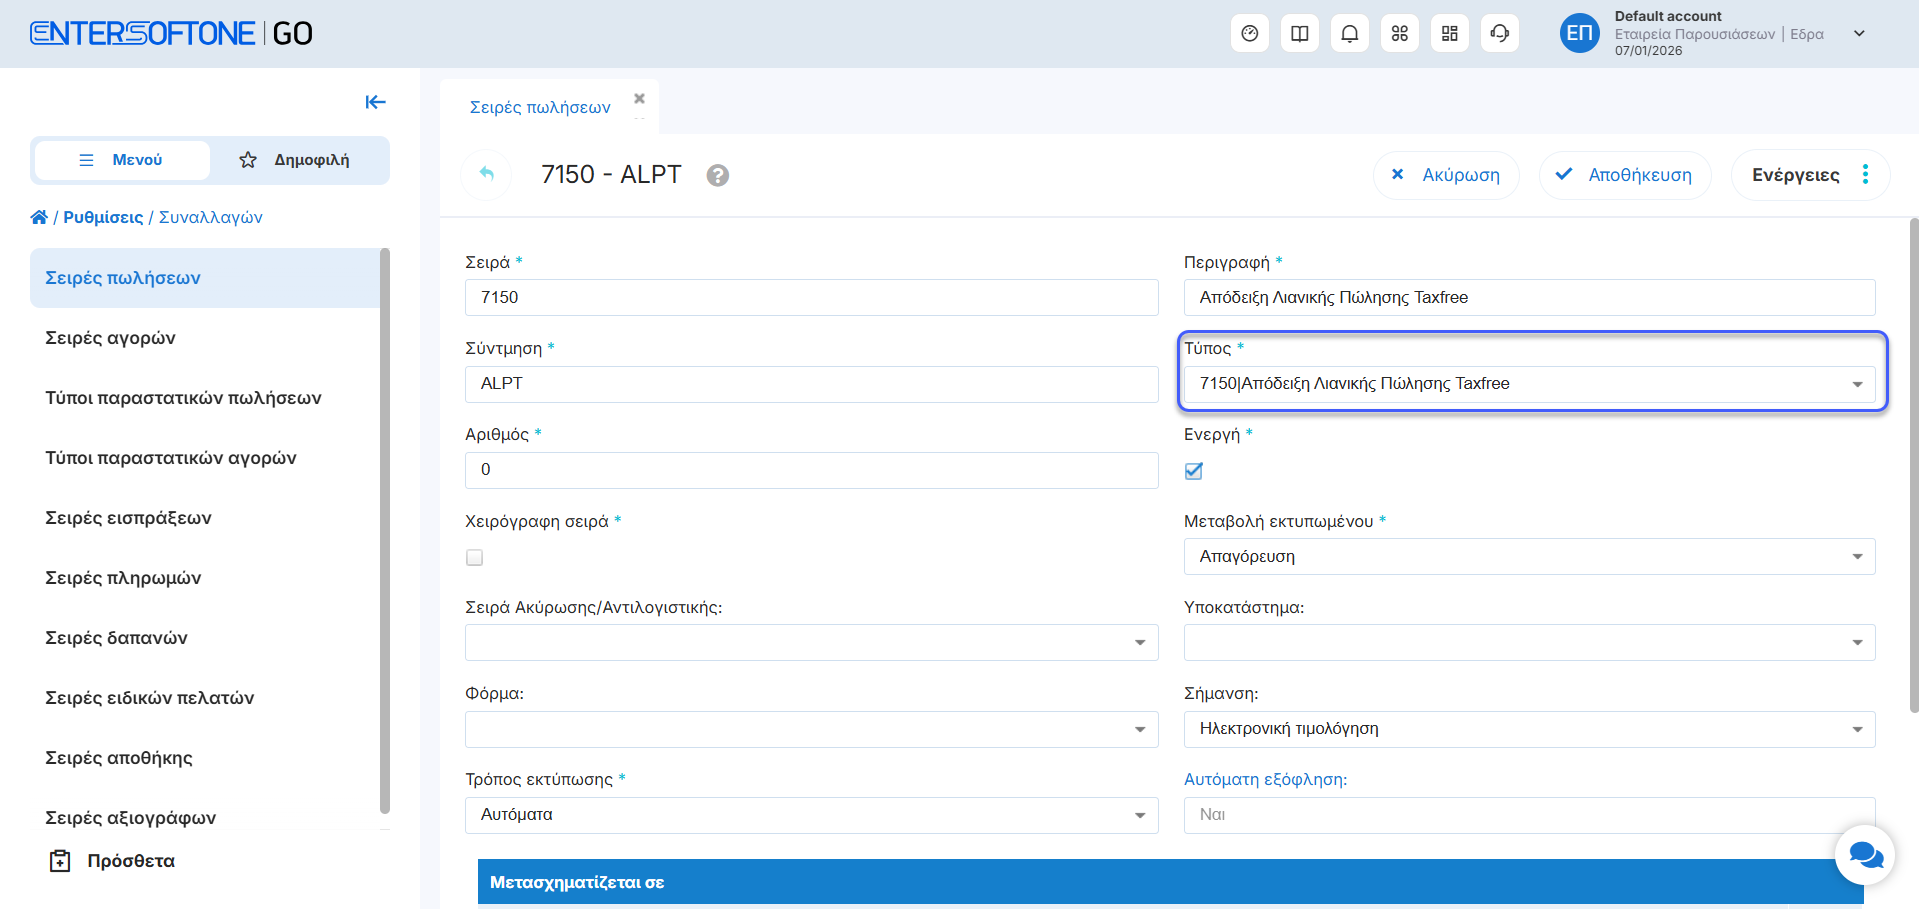Expand the Μεταβολή εκτυπωμένου dropdown
1919x909 pixels.
(1528, 557)
